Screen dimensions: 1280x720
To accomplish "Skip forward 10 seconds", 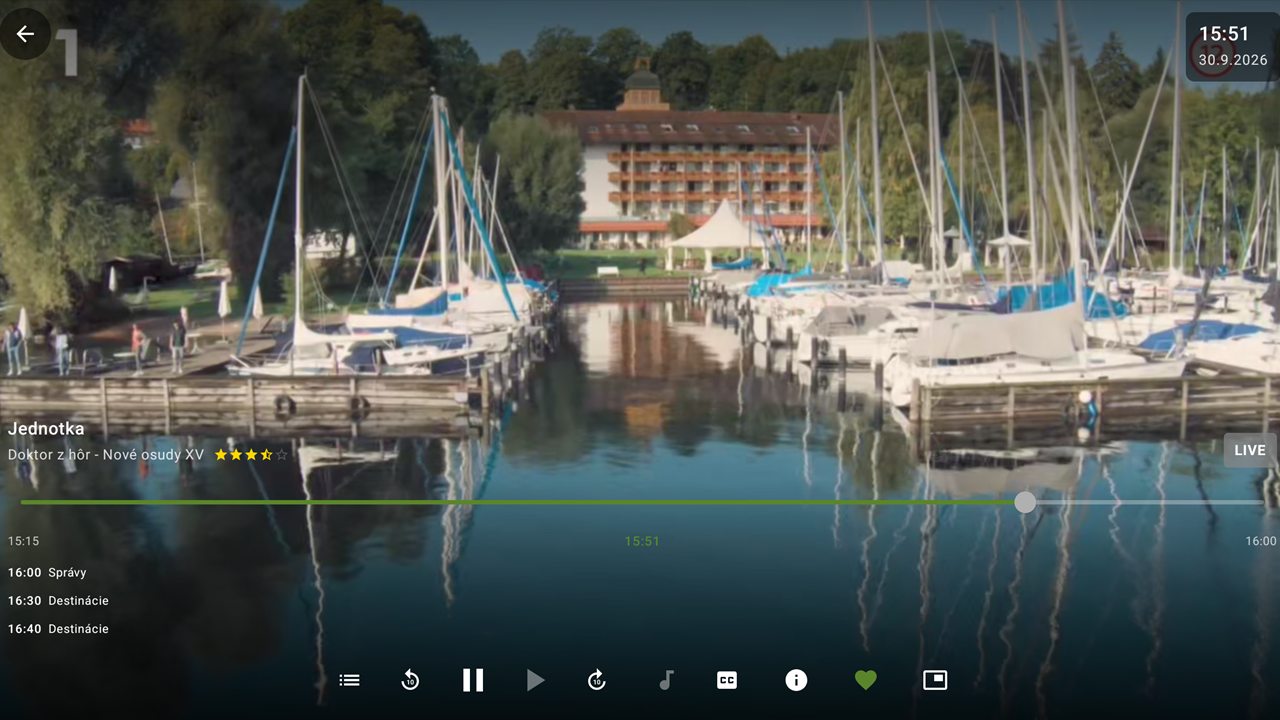I will 597,680.
